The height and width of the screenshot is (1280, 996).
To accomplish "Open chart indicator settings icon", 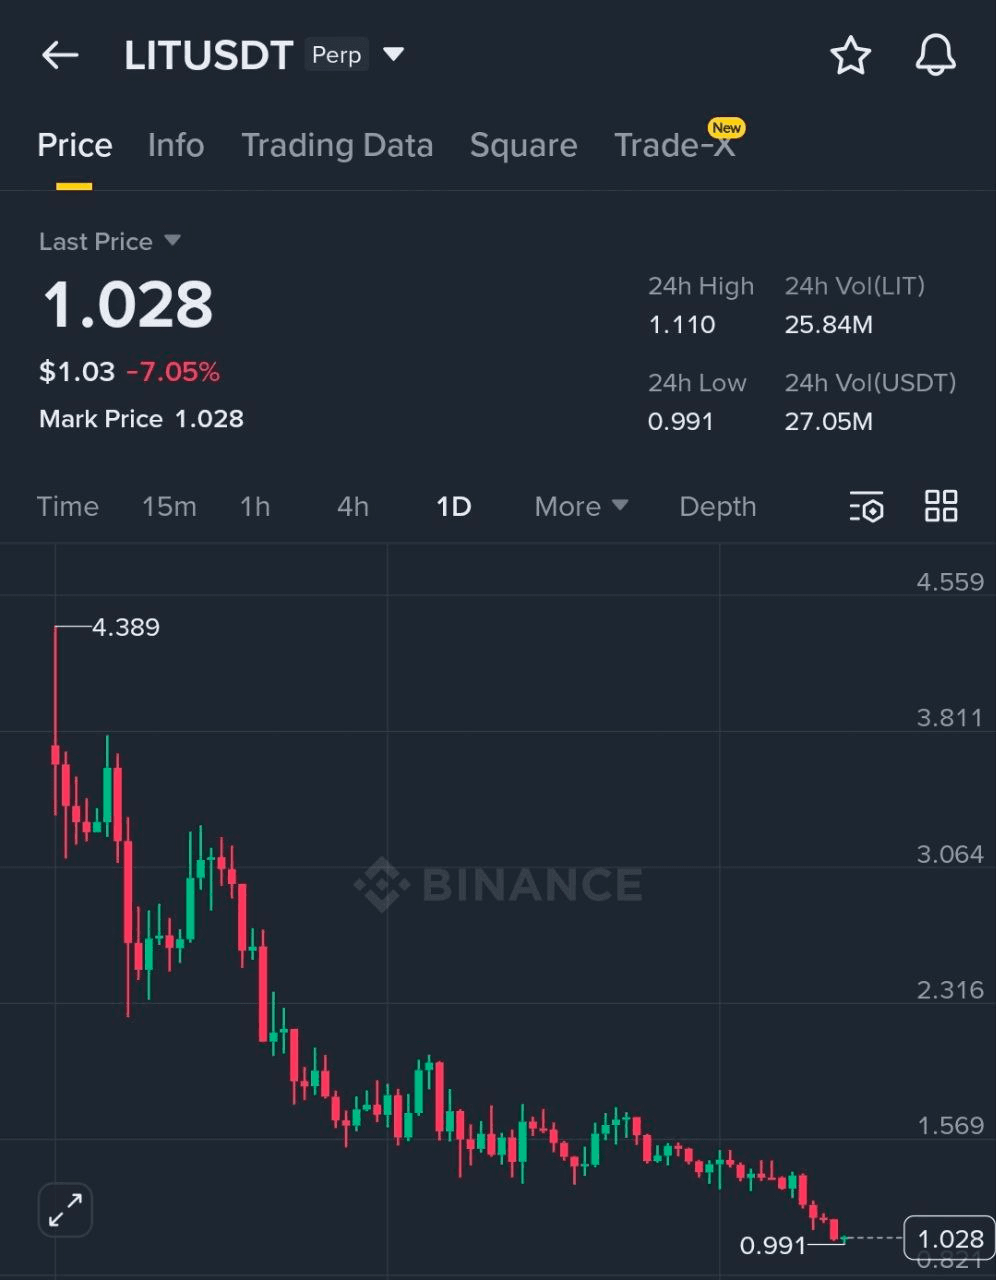I will pyautogui.click(x=866, y=507).
